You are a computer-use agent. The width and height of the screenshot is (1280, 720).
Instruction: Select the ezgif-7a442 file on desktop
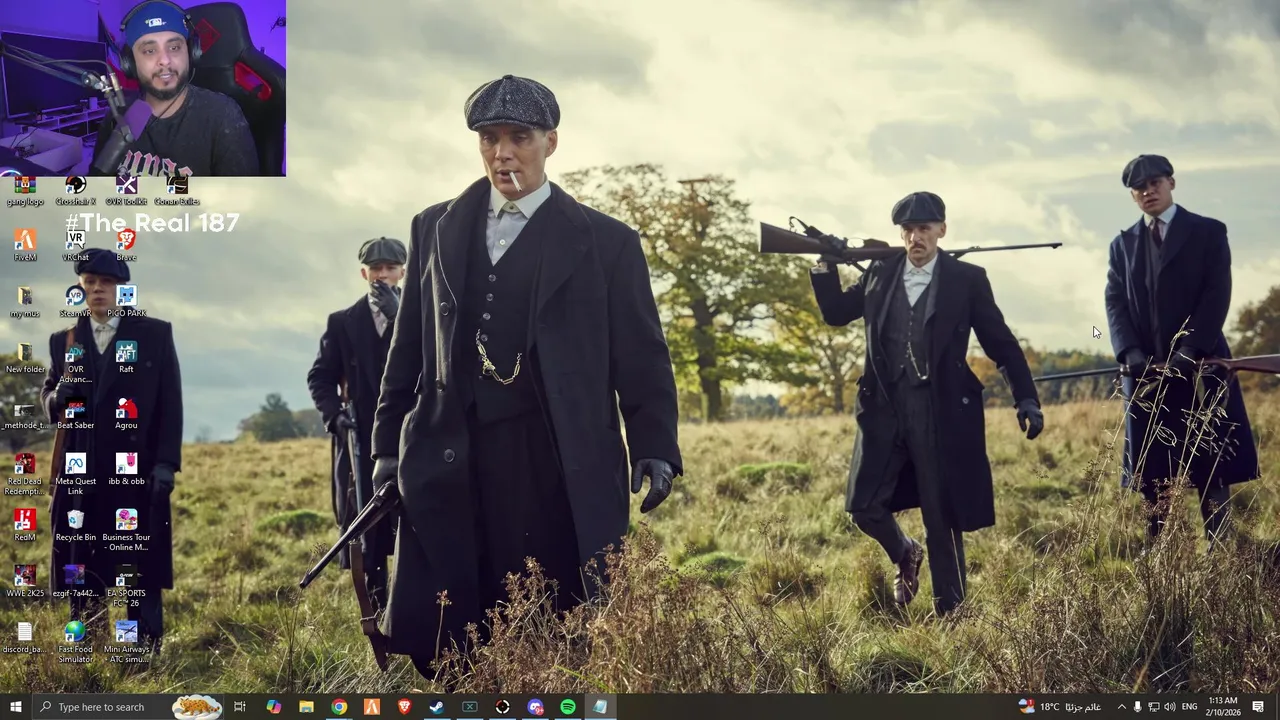(75, 581)
